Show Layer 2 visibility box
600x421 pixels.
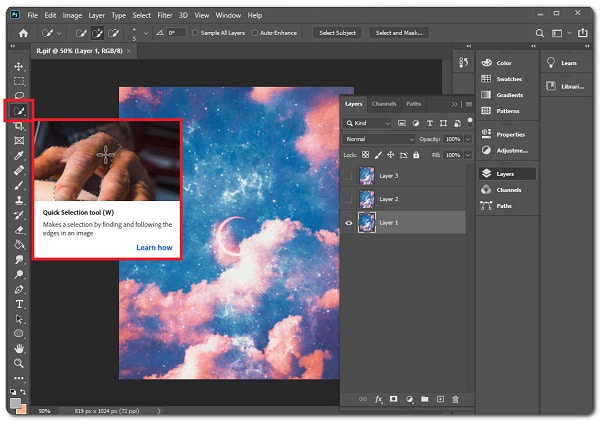point(348,199)
